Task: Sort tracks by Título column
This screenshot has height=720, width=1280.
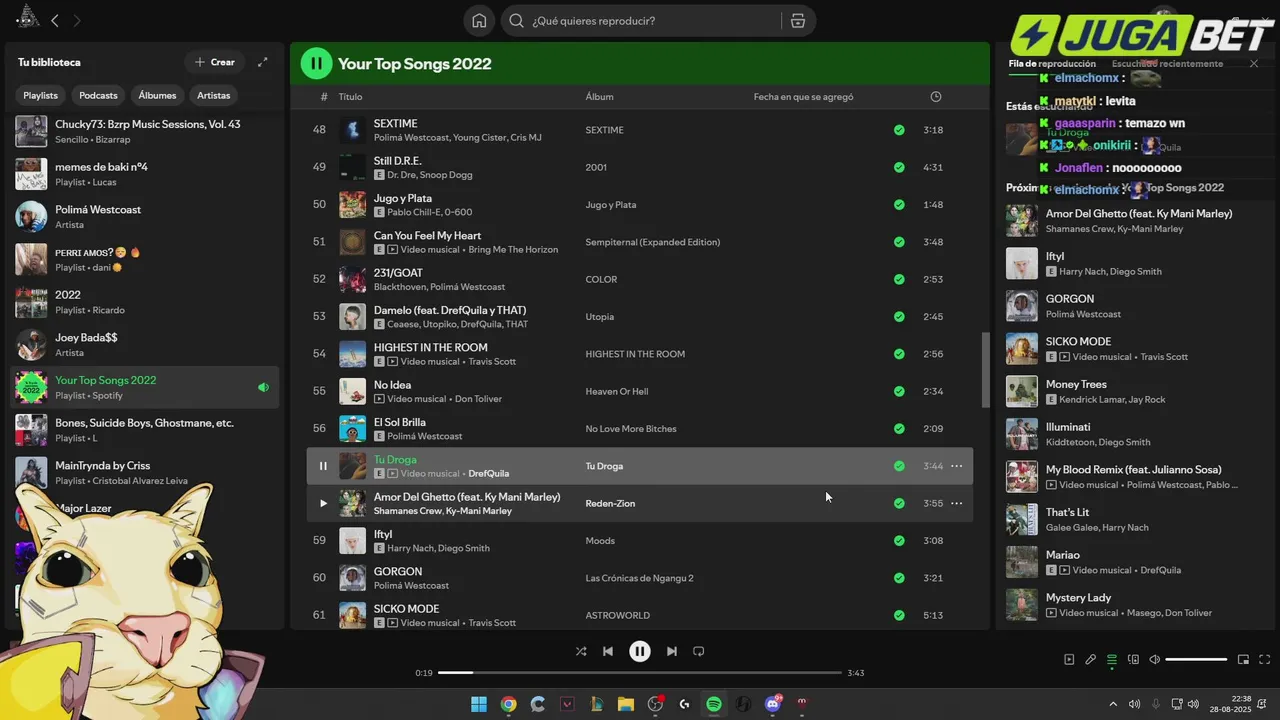Action: pyautogui.click(x=350, y=97)
